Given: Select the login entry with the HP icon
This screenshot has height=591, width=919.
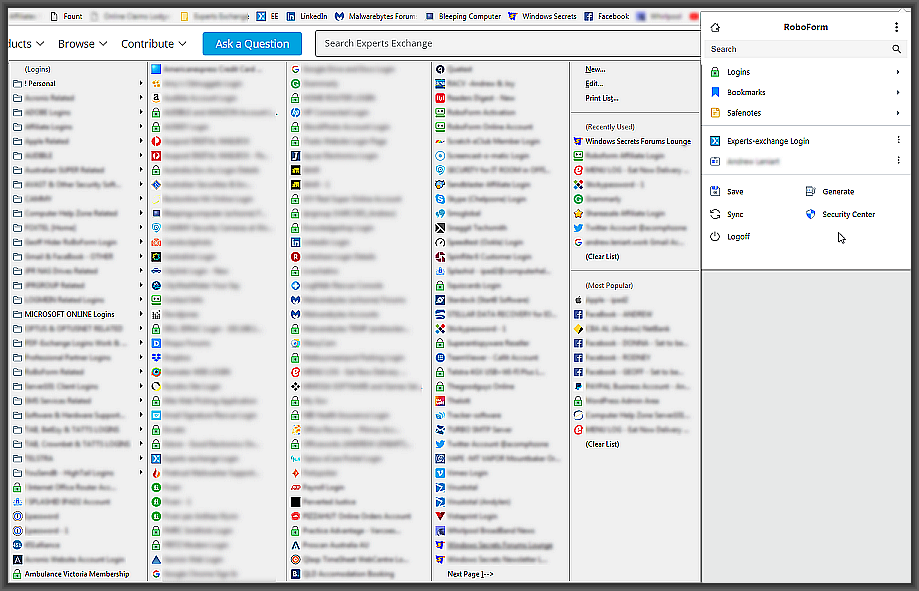Looking at the screenshot, I should pos(332,112).
